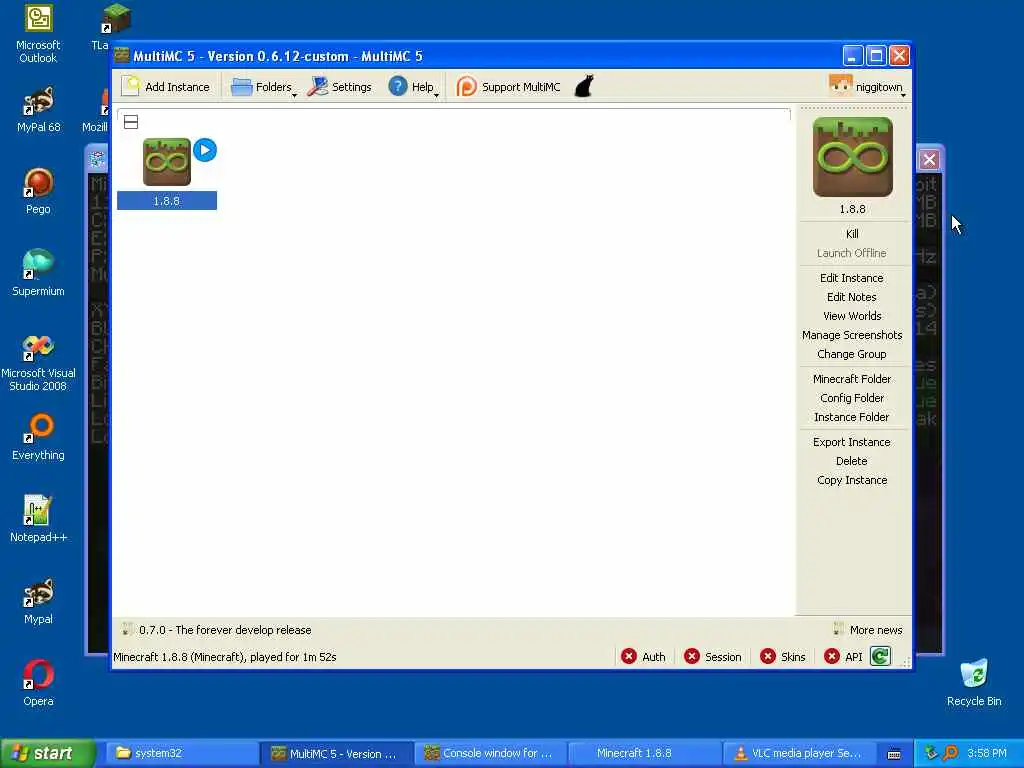Open the niggitown account dropdown
Screen dimensions: 1024x768
(867, 87)
